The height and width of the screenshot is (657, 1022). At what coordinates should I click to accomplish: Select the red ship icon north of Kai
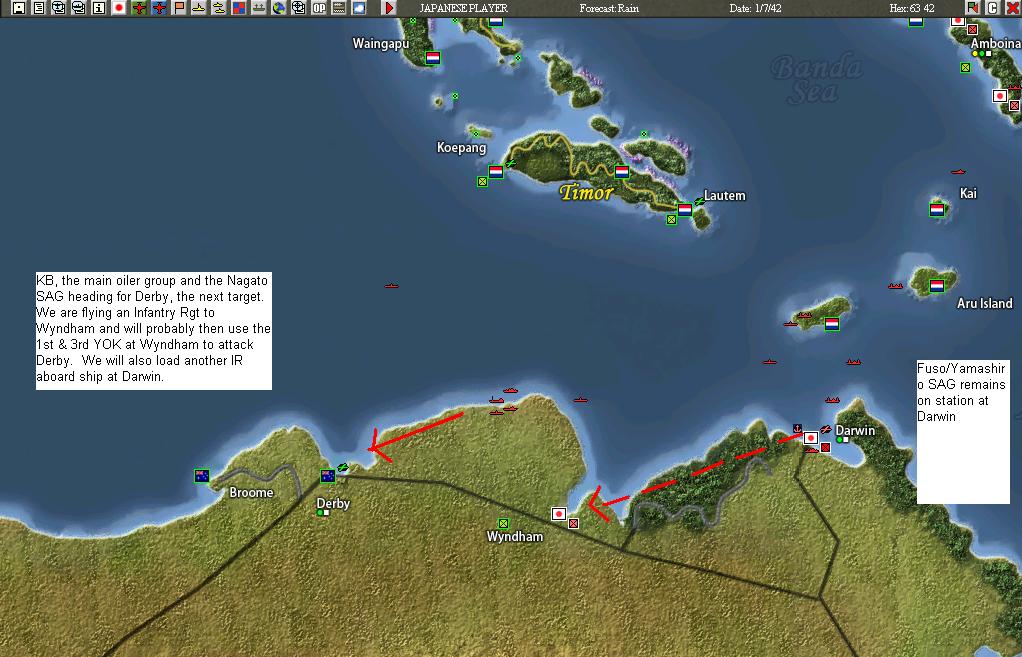pos(957,171)
